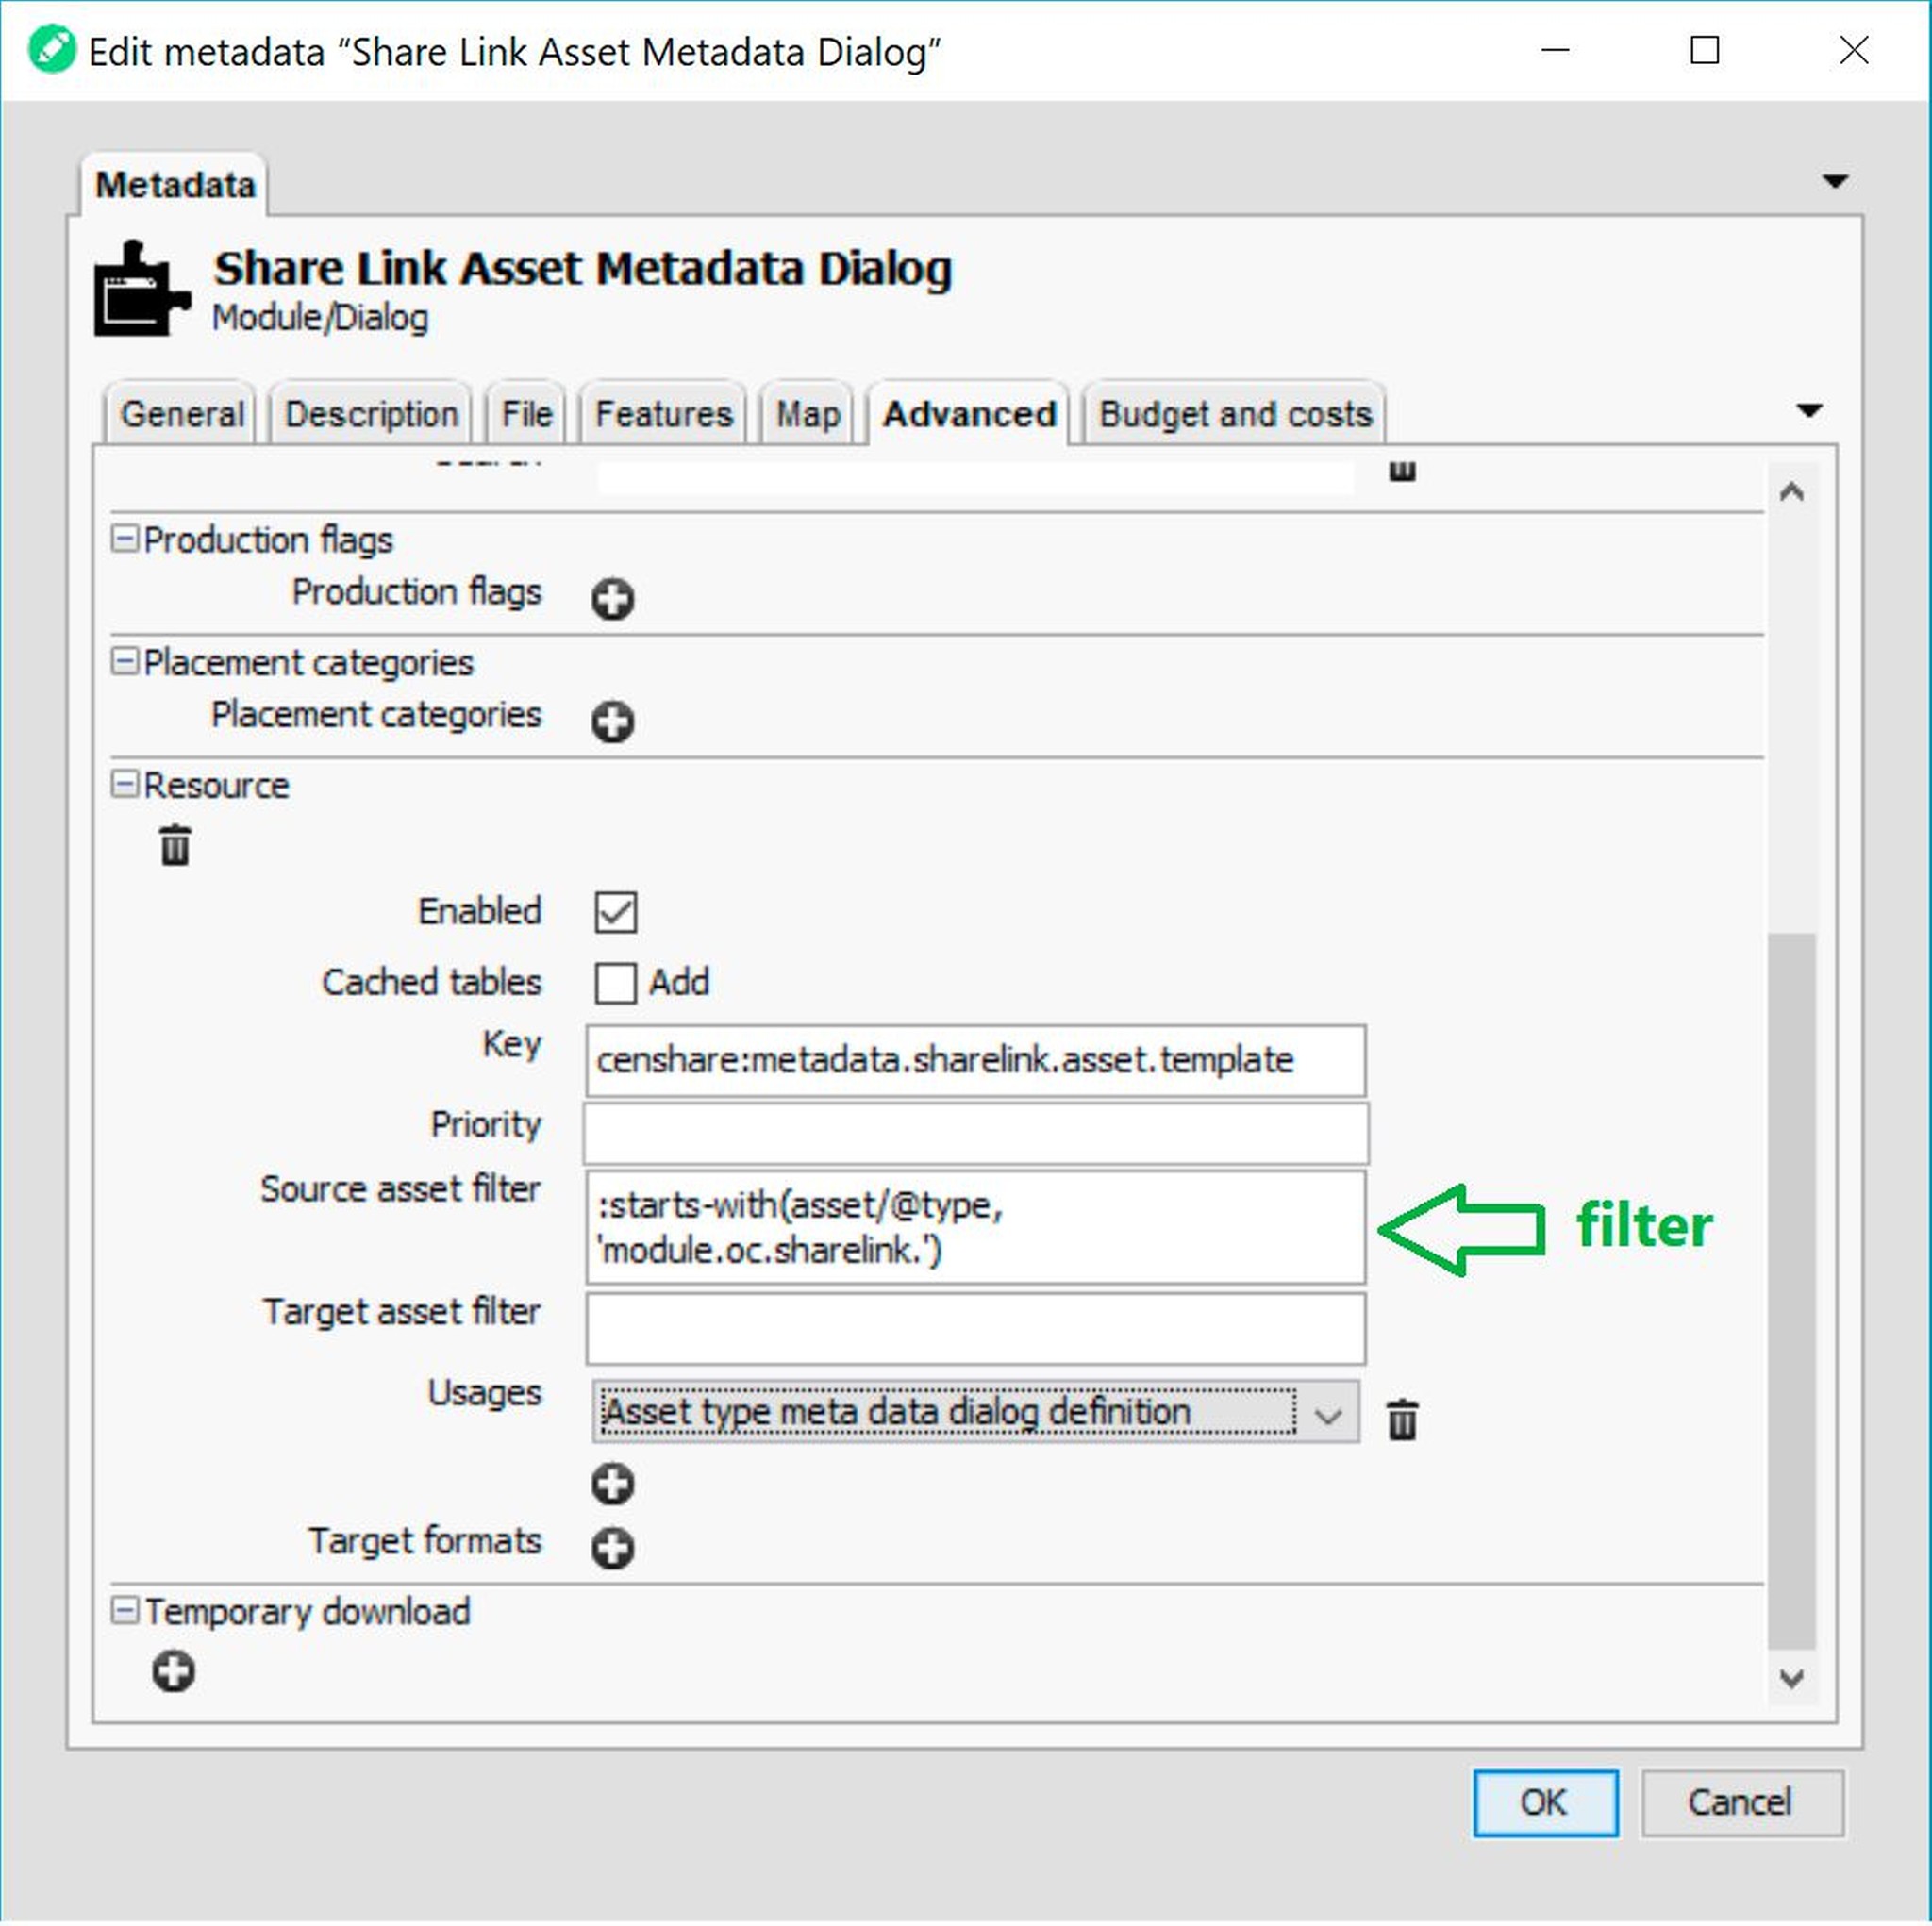The image size is (1932, 1926).
Task: Click the partially hidden trash icon at top
Action: pos(1402,470)
